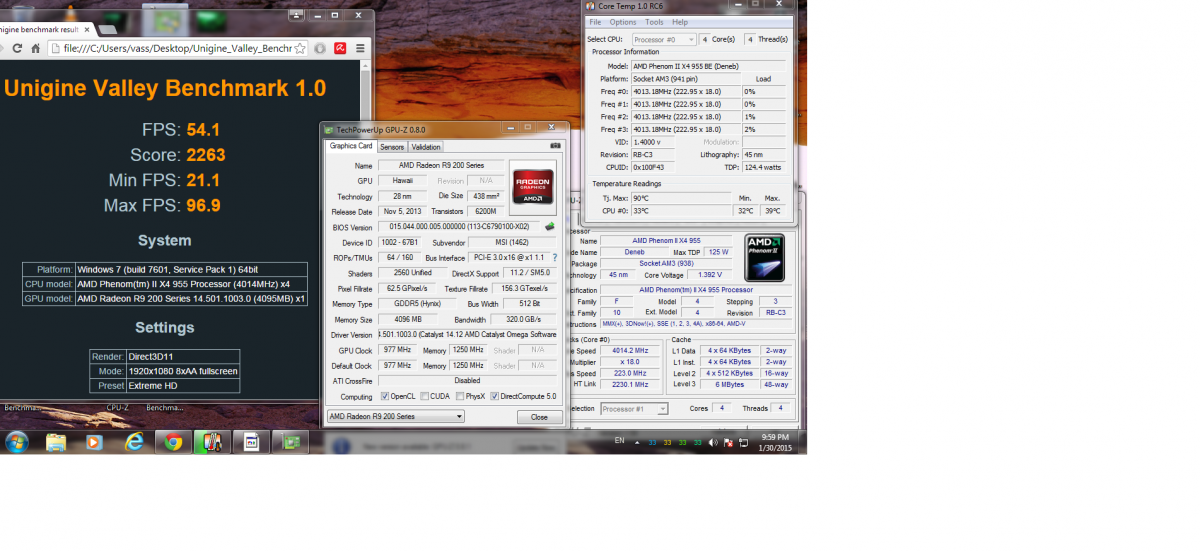Click the BIOS save chip icon in GPU-Z
The image size is (1200, 551).
point(550,226)
